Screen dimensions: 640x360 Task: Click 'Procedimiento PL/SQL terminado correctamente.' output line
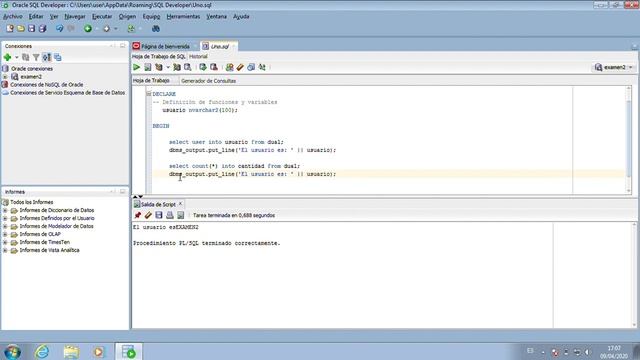[x=207, y=243]
